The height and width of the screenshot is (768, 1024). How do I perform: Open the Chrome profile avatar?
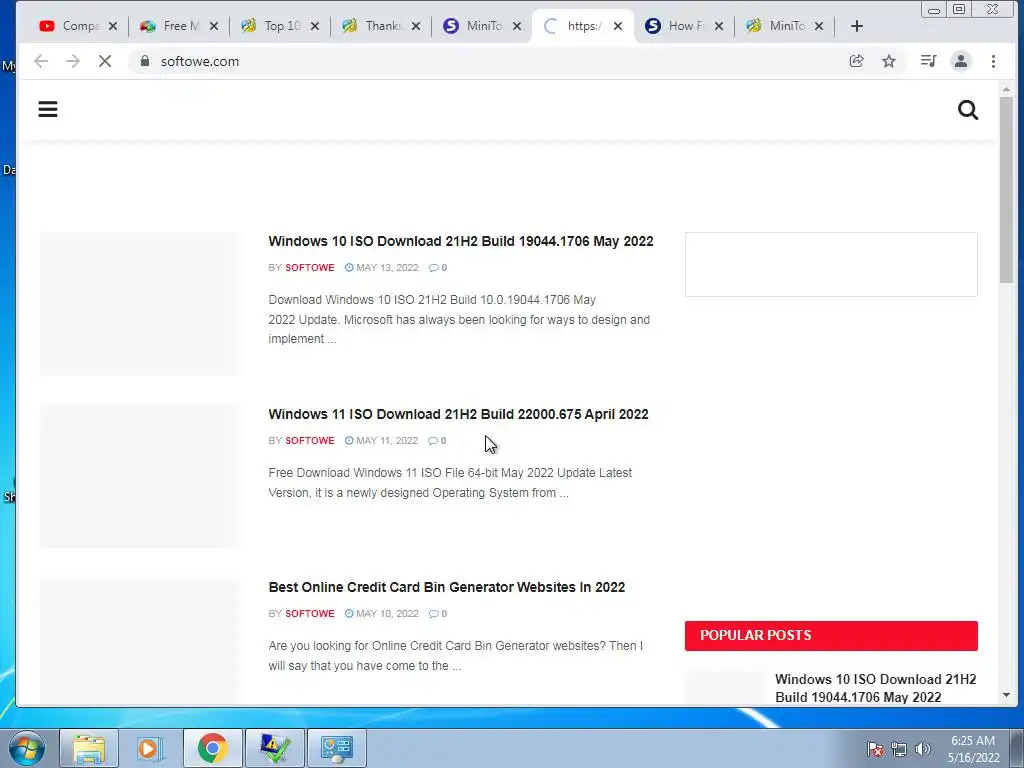[961, 61]
